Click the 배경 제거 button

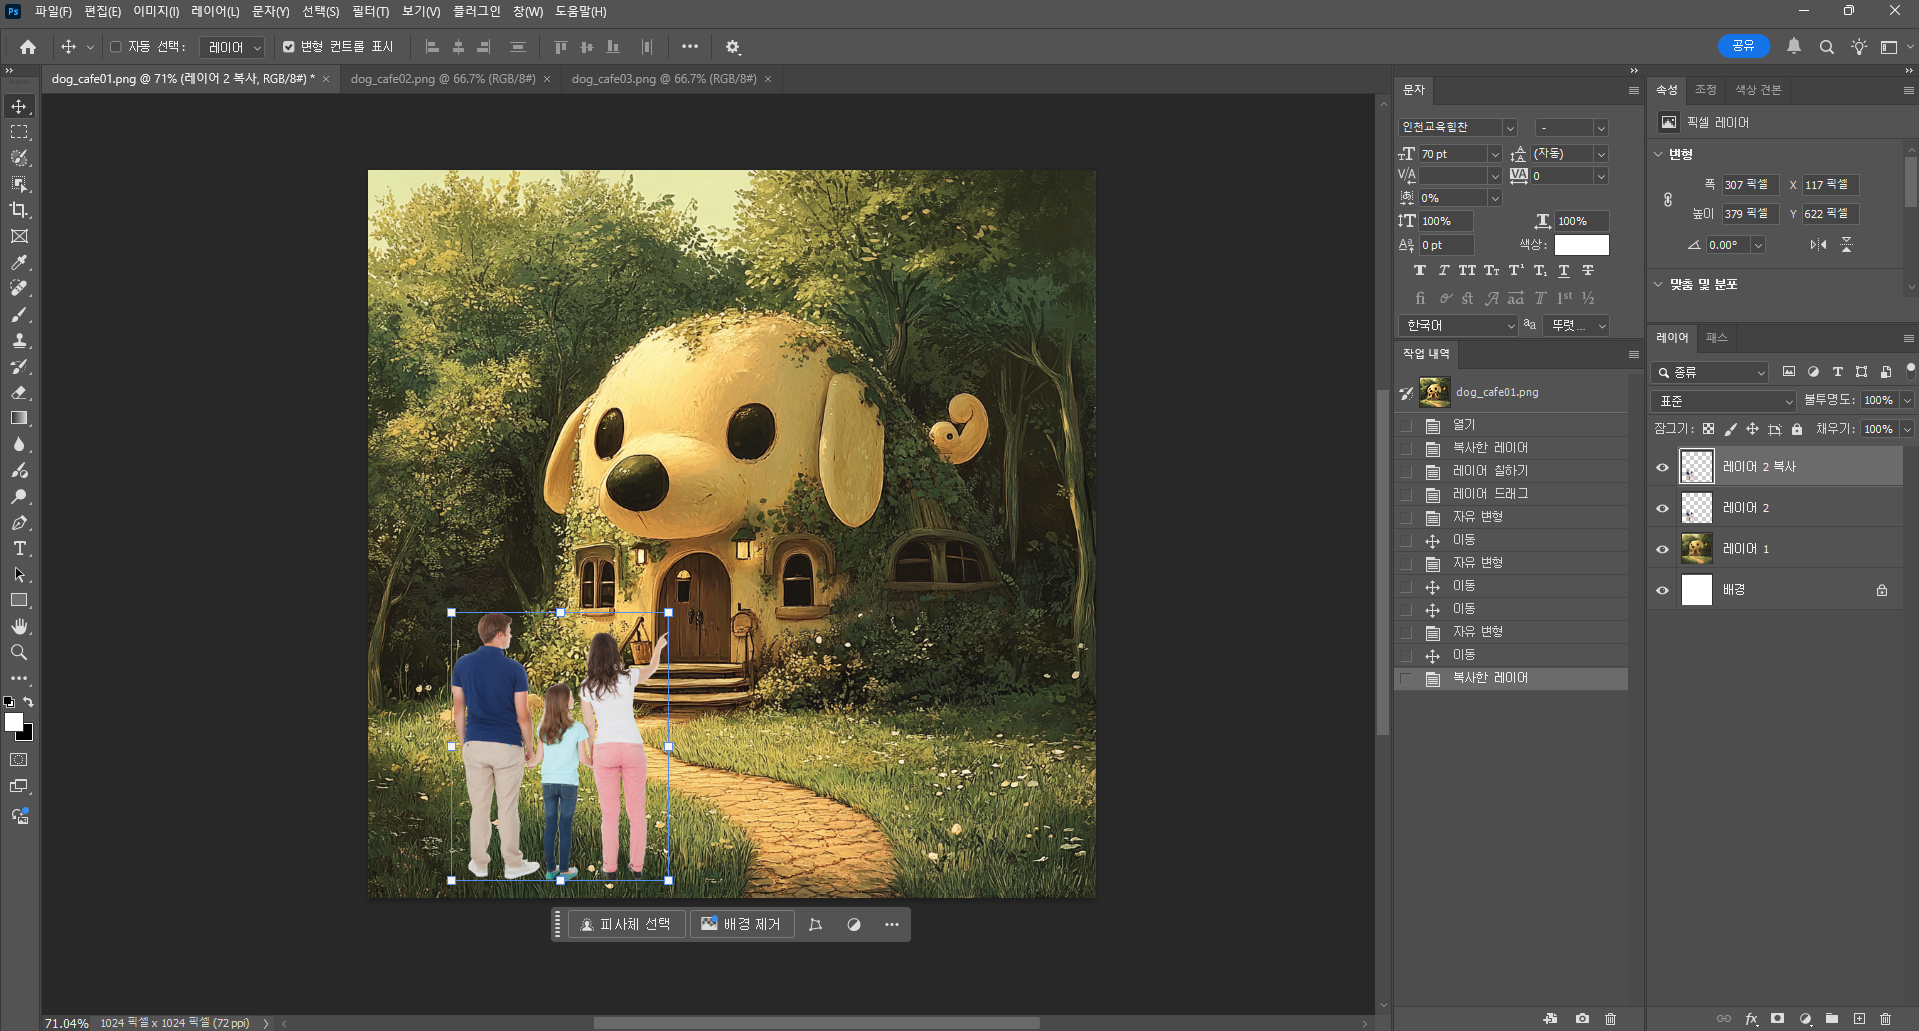click(741, 924)
